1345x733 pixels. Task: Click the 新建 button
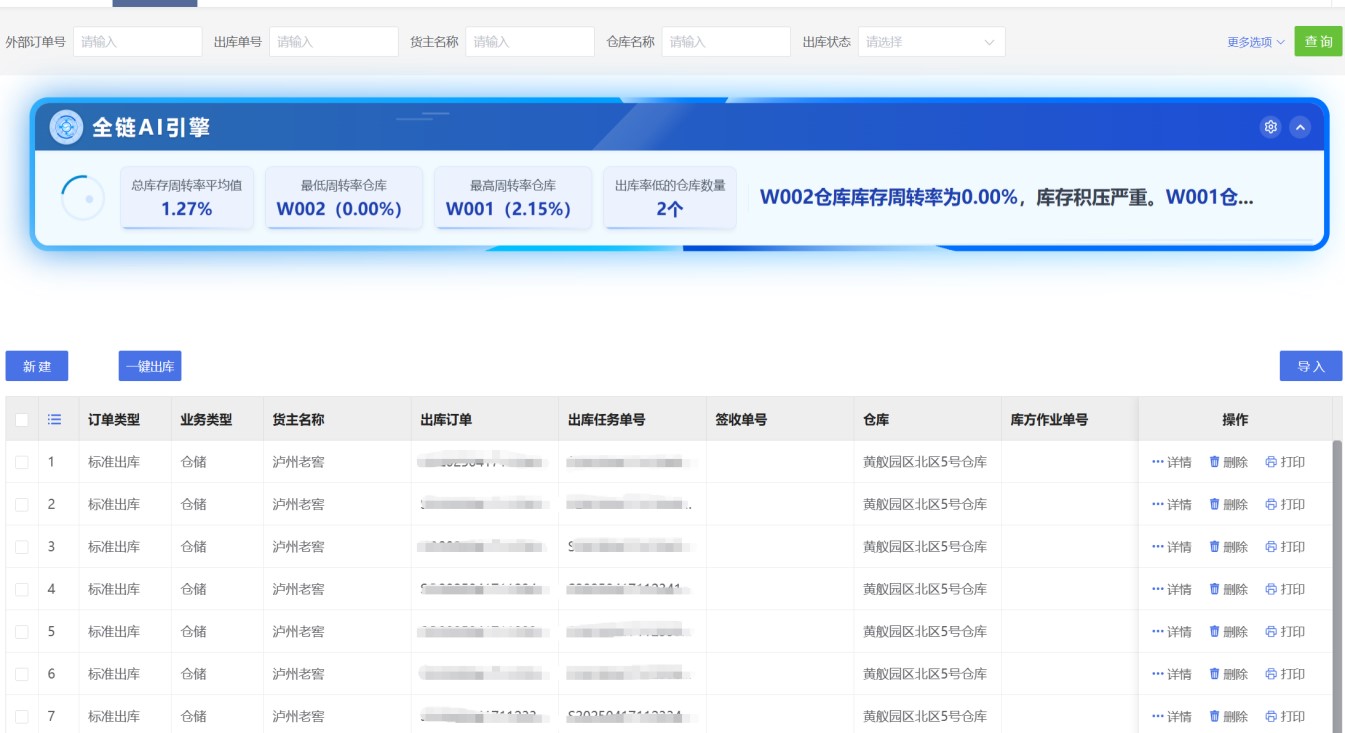tap(37, 366)
